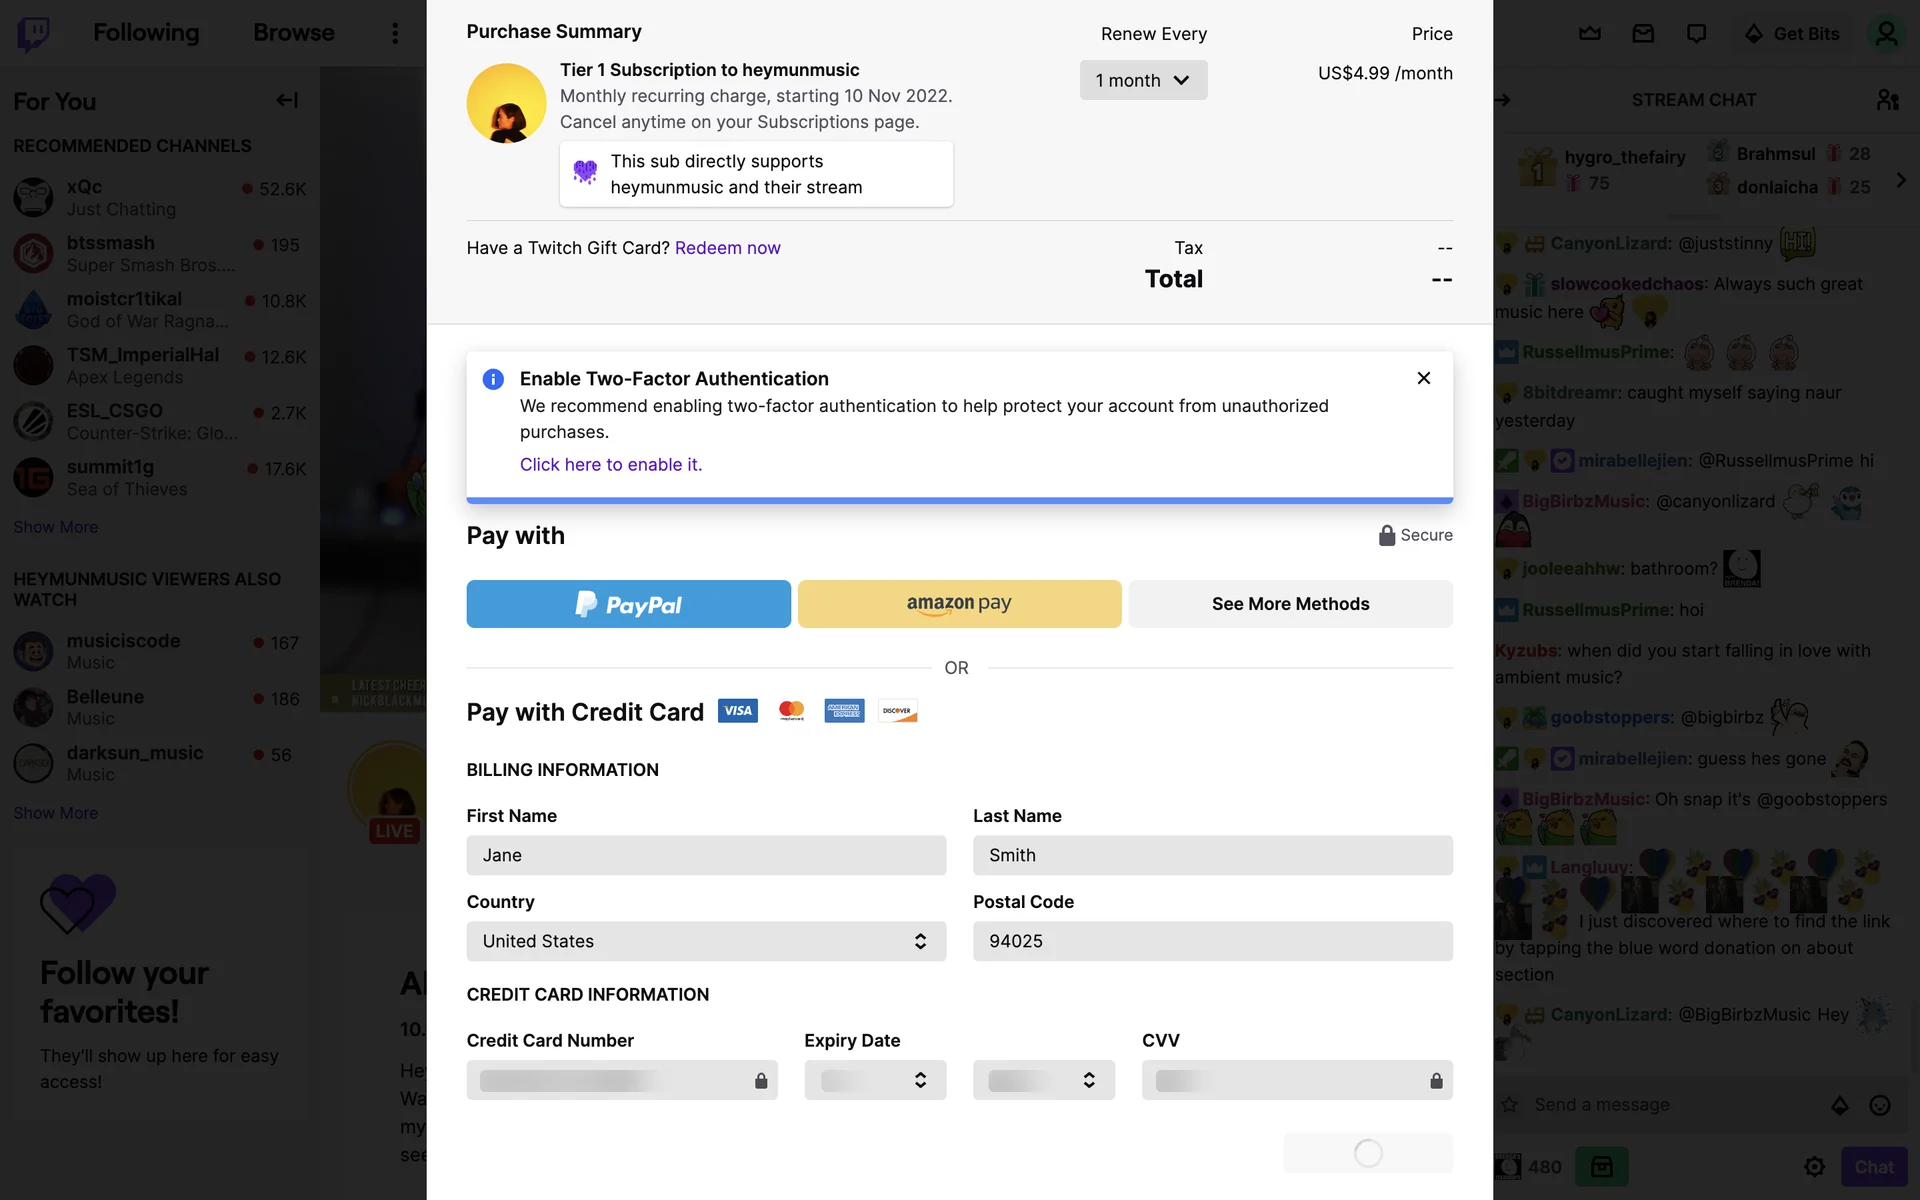
Task: Open chat settings gear icon
Action: coord(1814,1166)
